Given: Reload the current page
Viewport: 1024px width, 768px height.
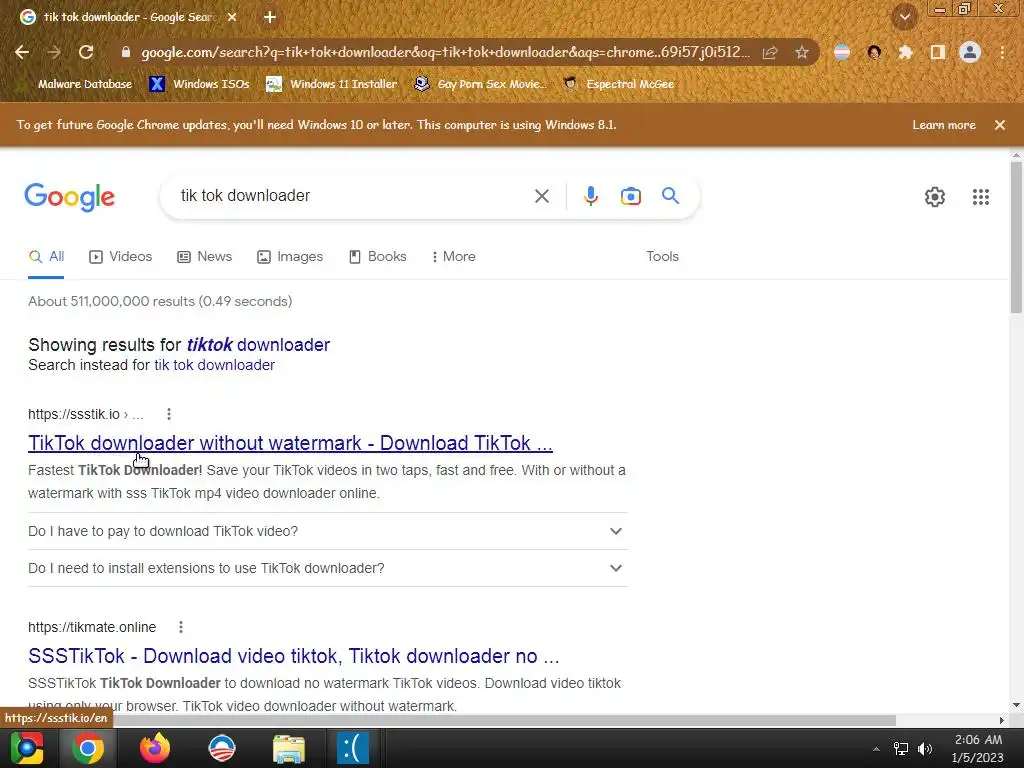Looking at the screenshot, I should pyautogui.click(x=86, y=52).
